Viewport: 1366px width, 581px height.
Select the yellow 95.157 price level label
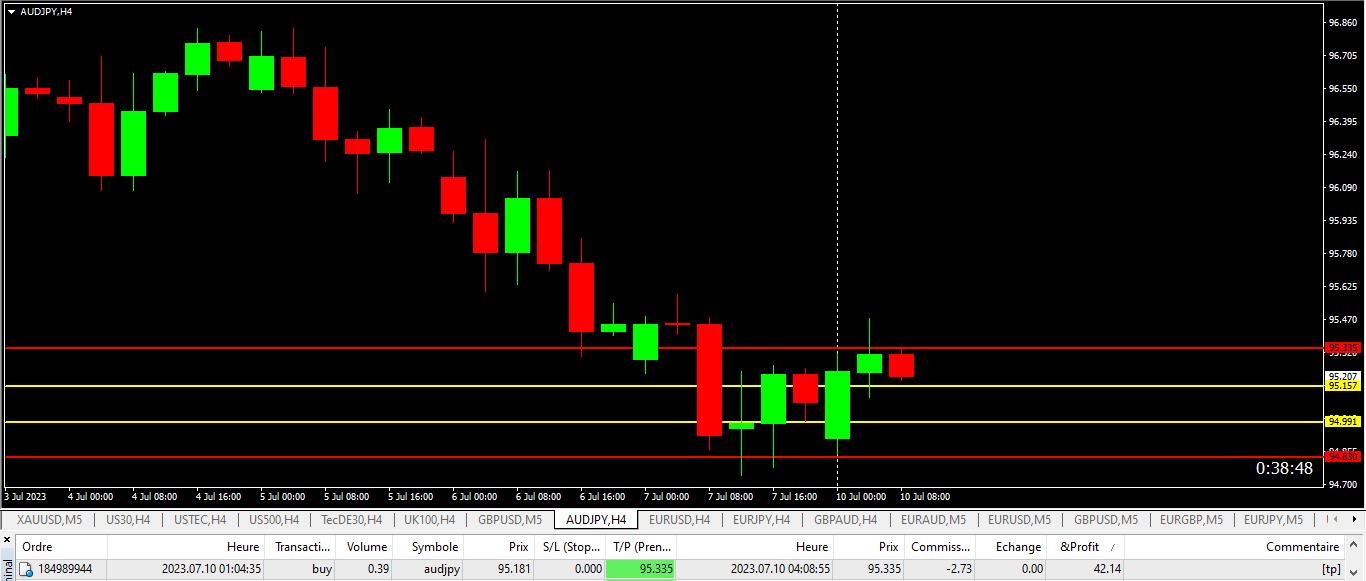pos(1343,385)
